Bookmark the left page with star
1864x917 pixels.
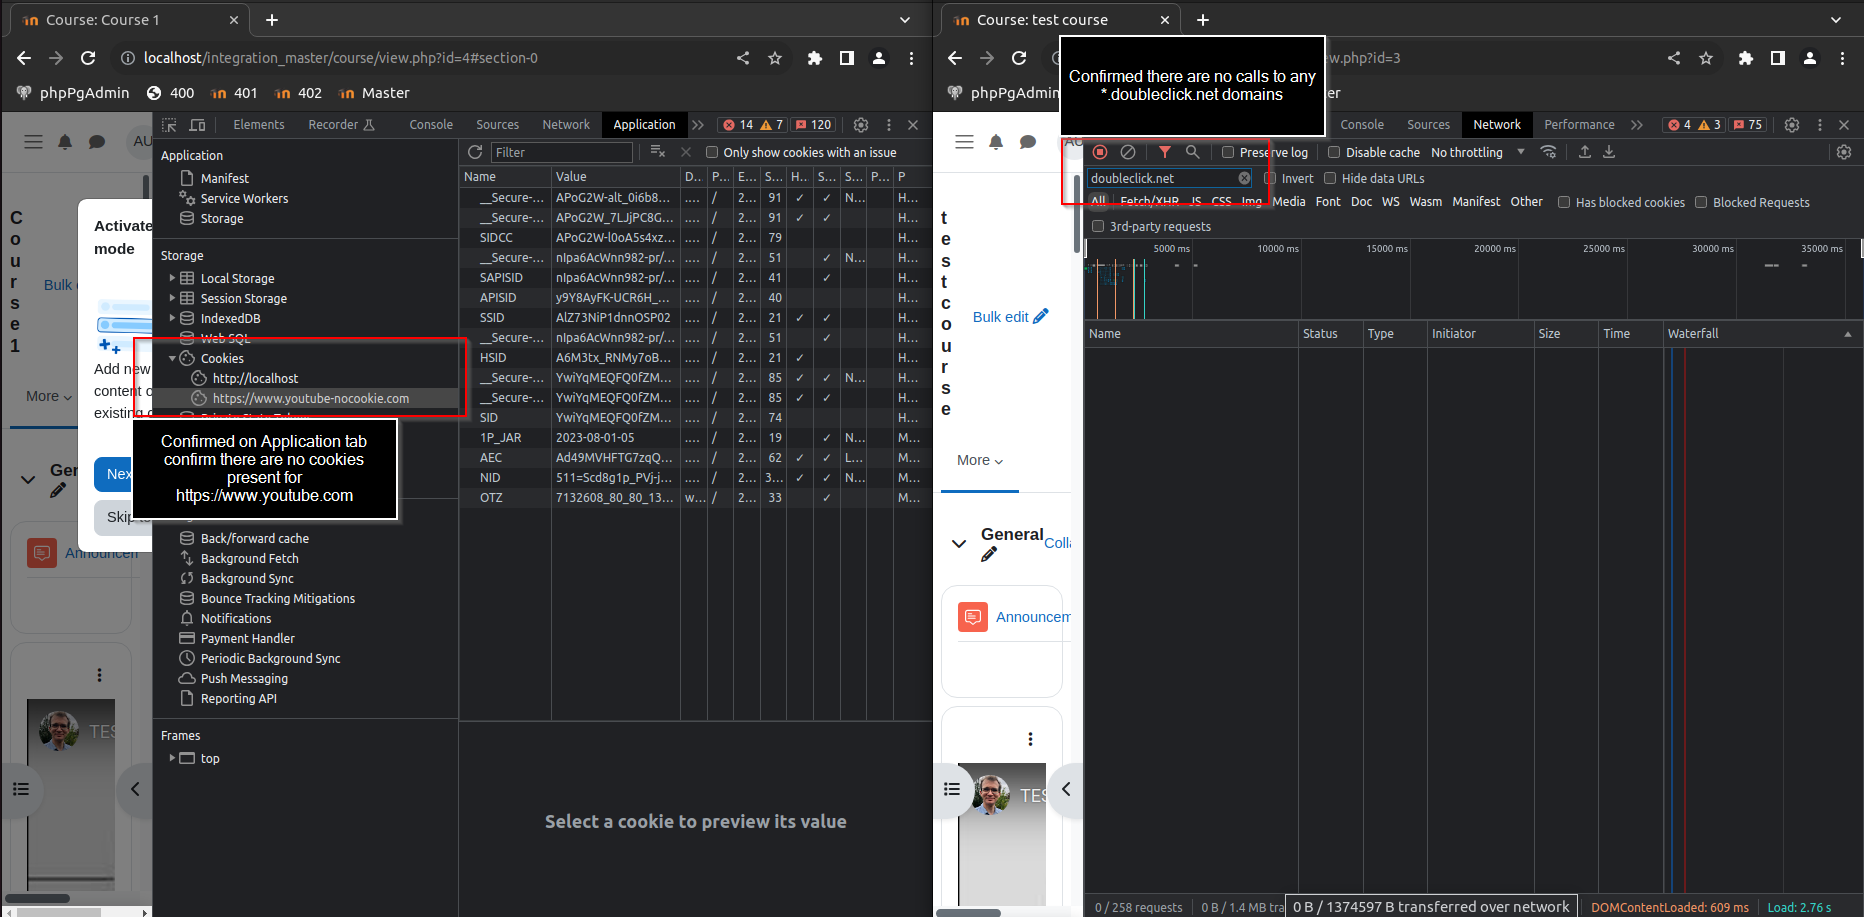(x=774, y=58)
